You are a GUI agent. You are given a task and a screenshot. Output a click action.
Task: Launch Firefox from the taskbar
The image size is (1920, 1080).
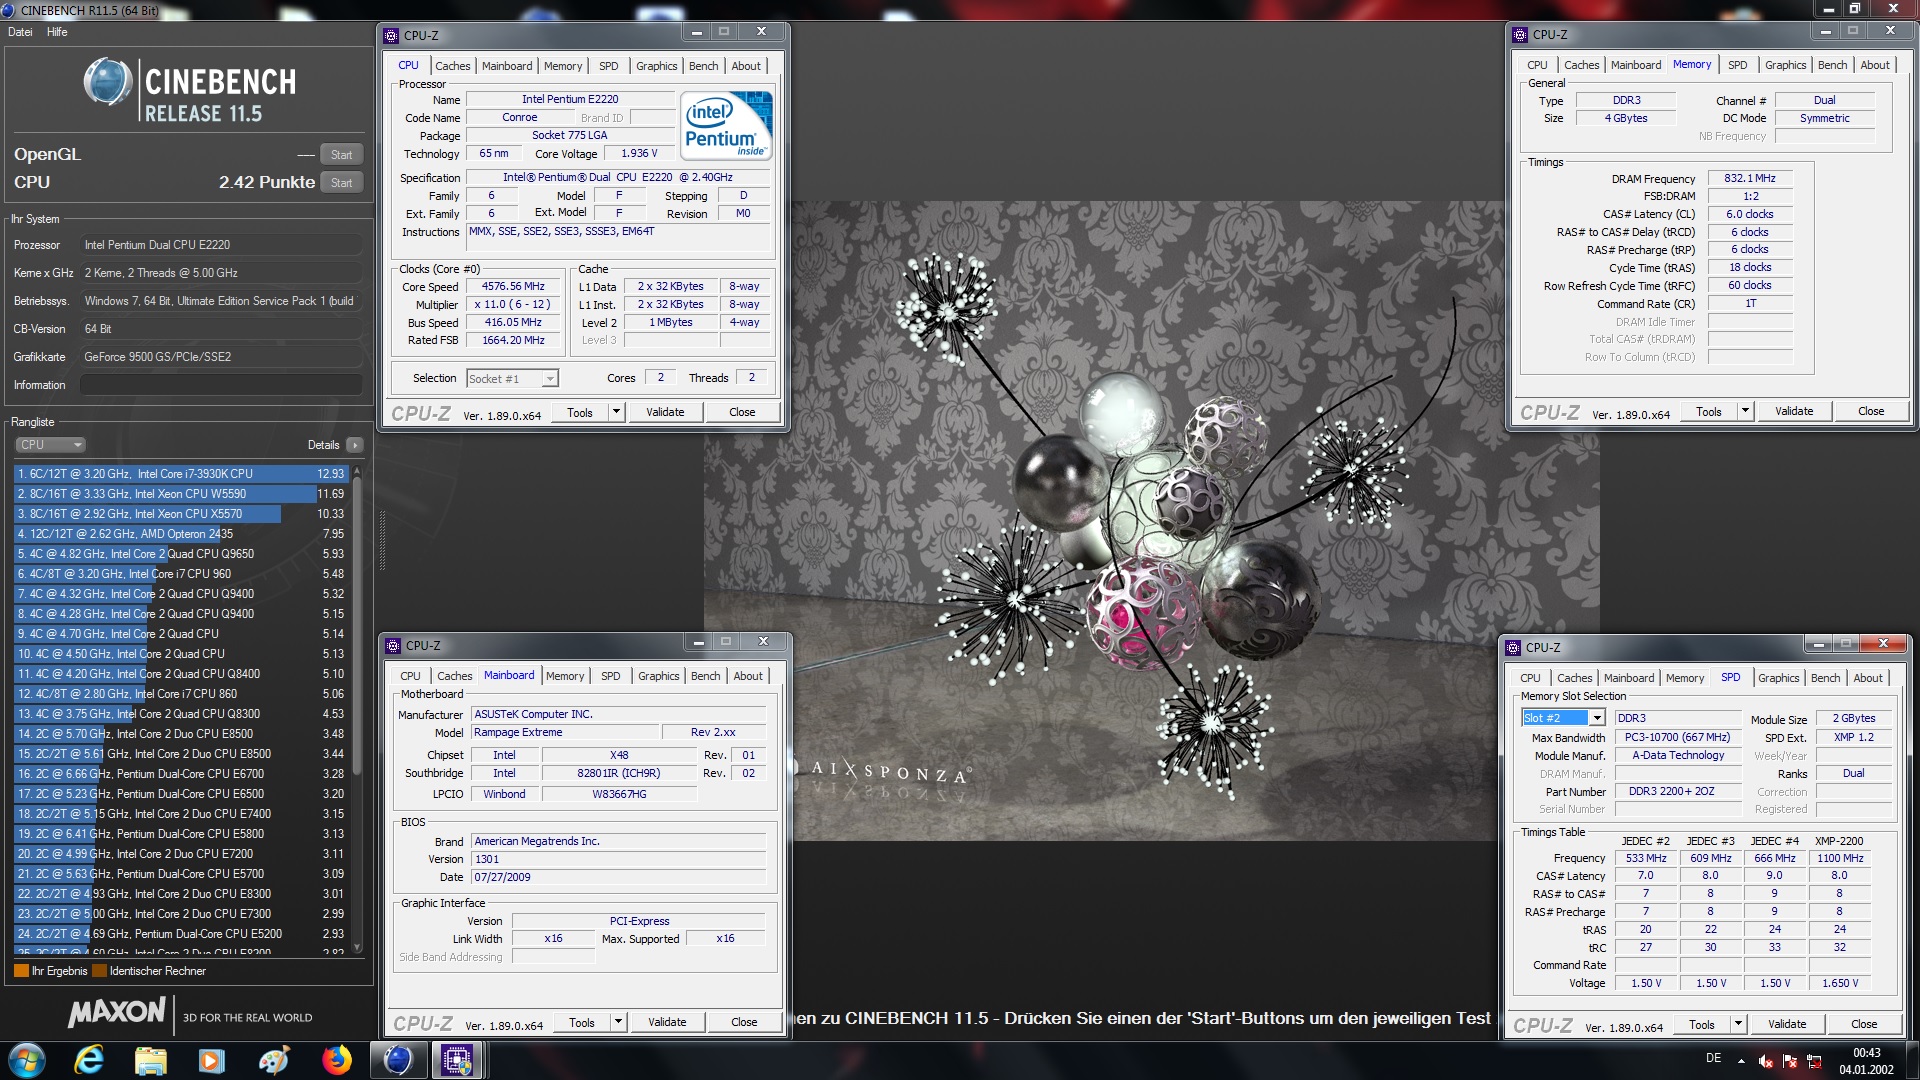(337, 1060)
